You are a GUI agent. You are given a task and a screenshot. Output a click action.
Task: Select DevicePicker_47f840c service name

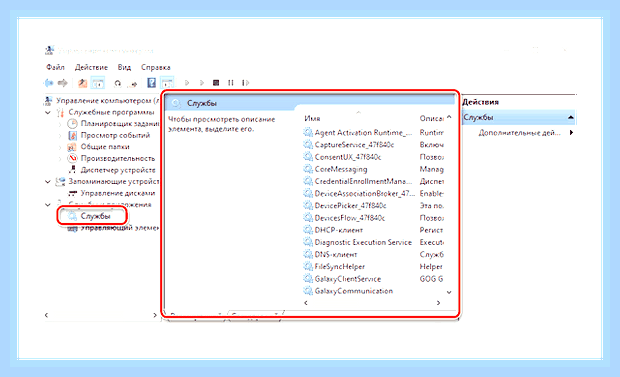[350, 206]
